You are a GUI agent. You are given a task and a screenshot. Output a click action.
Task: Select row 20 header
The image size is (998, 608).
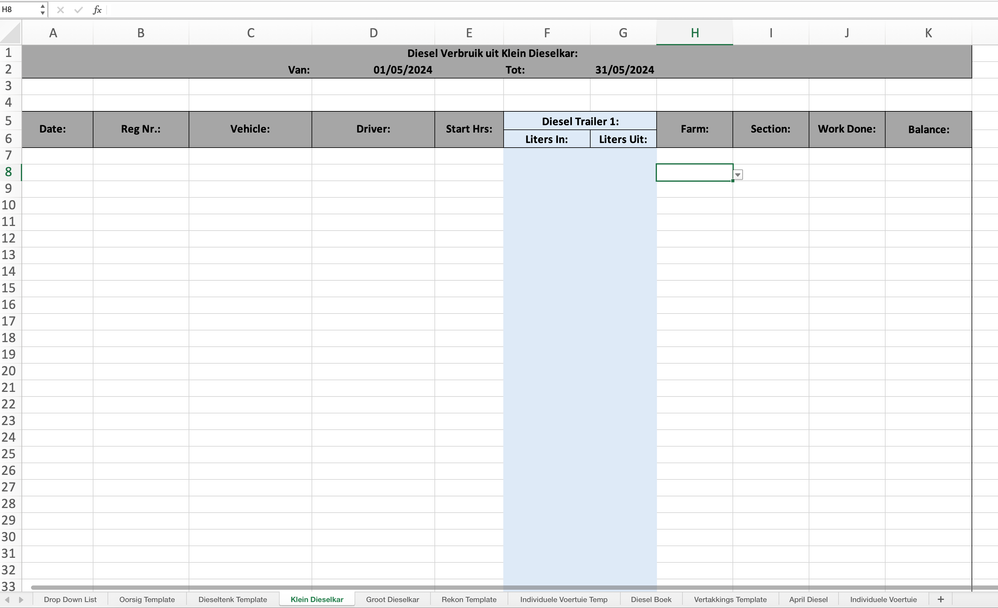point(9,371)
